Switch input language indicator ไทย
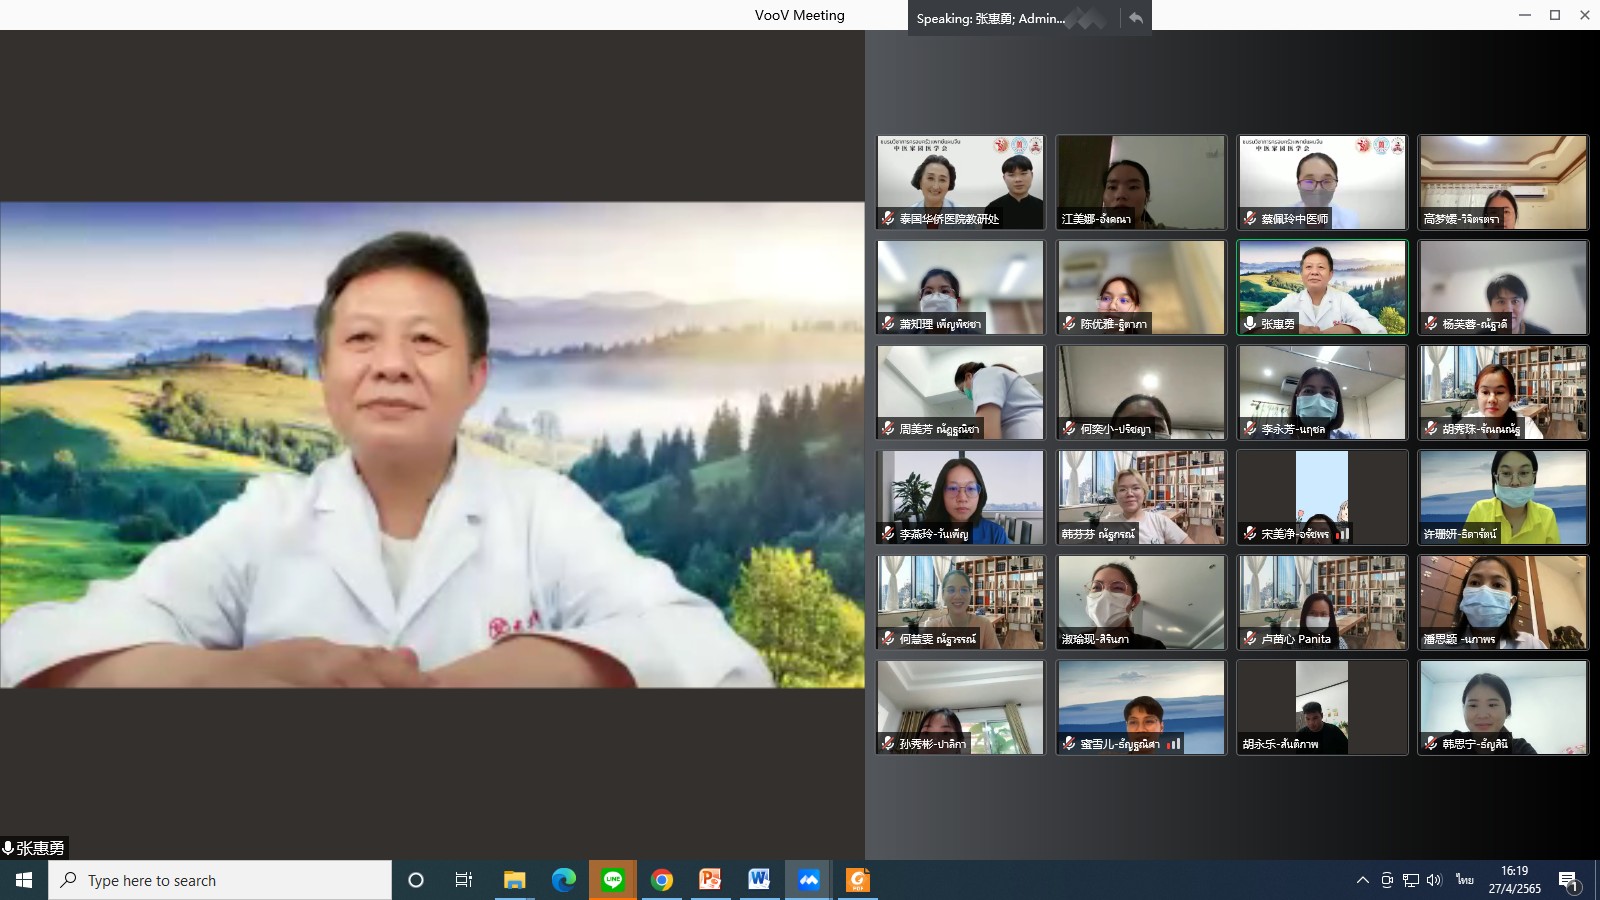1600x900 pixels. (1465, 880)
